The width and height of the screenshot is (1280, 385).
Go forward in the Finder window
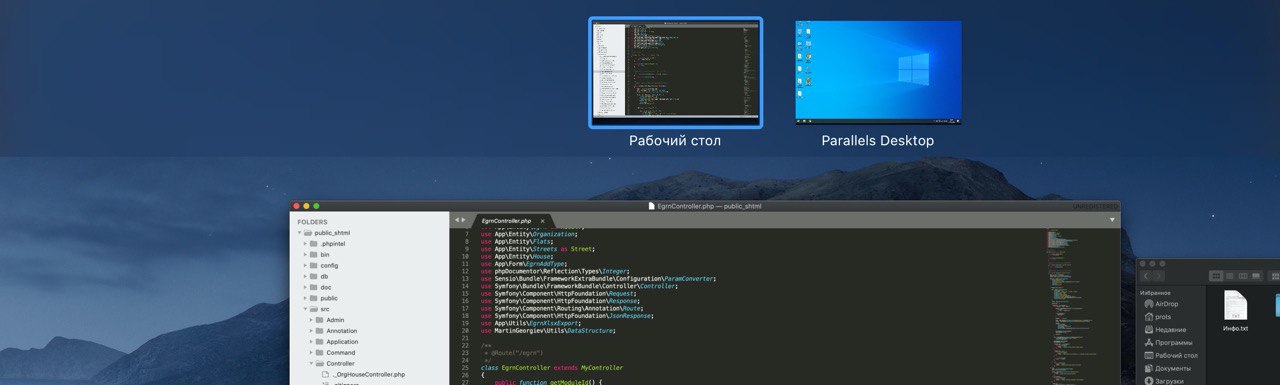(1159, 275)
